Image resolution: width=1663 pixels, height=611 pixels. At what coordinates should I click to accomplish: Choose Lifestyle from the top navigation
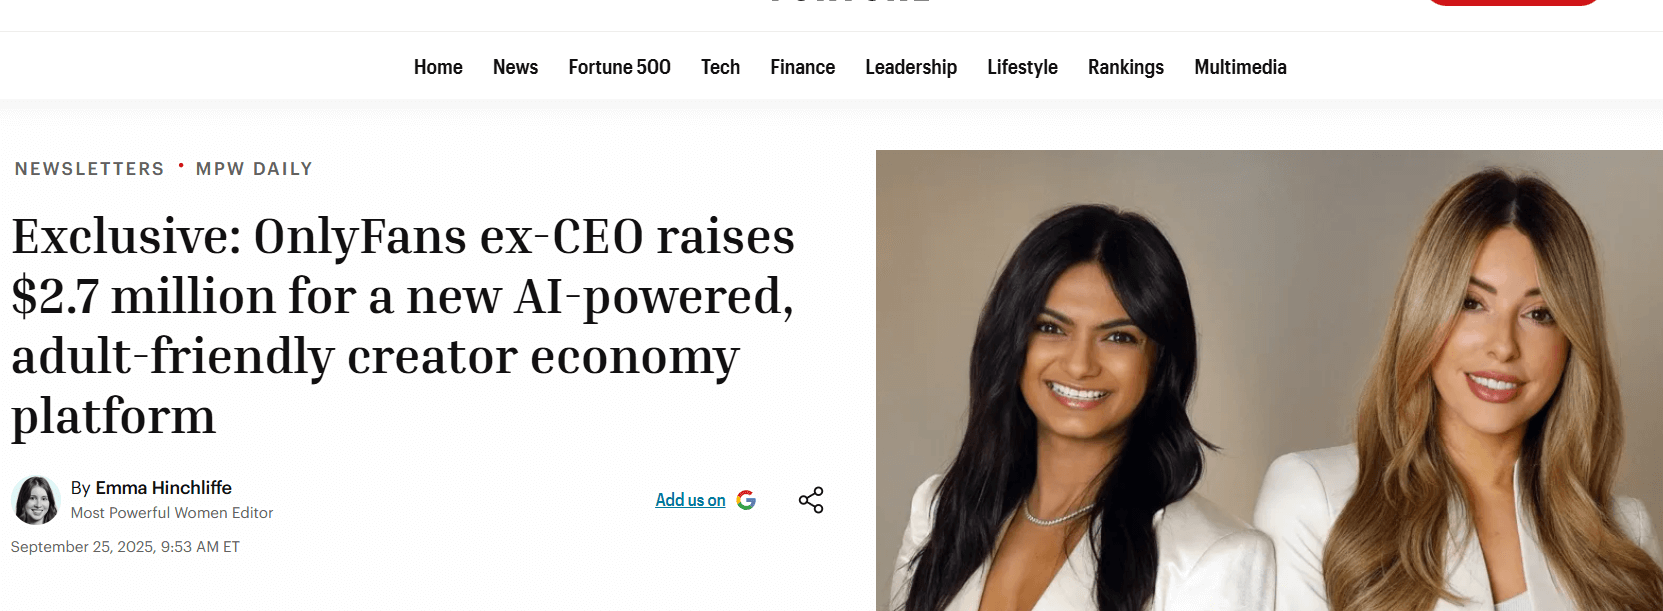tap(1022, 67)
